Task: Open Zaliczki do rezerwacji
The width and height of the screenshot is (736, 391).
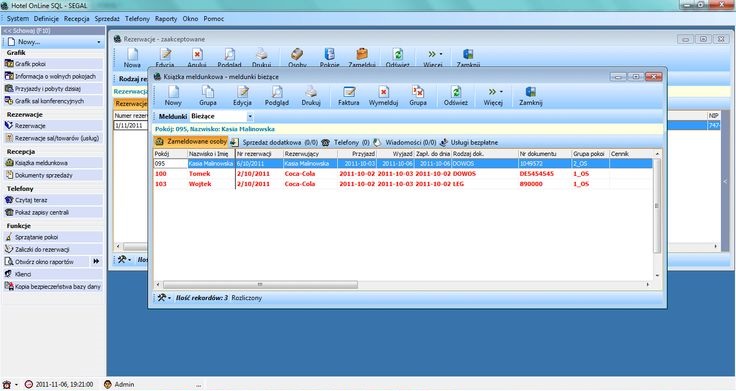Action: click(53, 249)
